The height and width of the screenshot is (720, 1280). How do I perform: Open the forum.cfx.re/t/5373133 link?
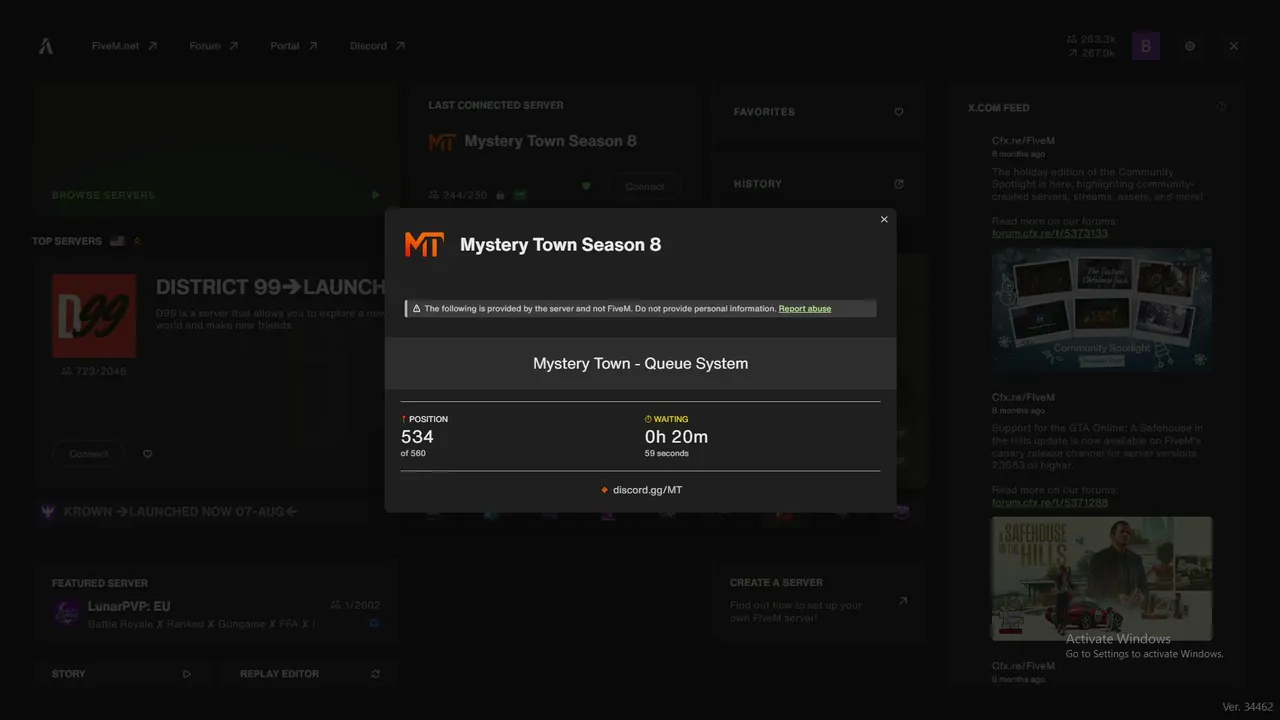click(x=1050, y=234)
